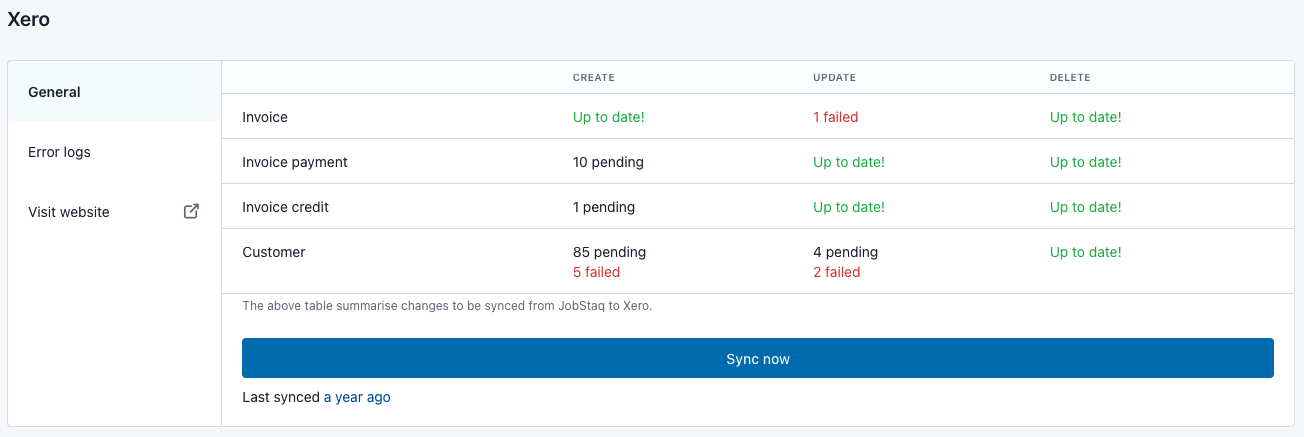Viewport: 1304px width, 437px height.
Task: Open the Error logs tab
Action: point(114,152)
